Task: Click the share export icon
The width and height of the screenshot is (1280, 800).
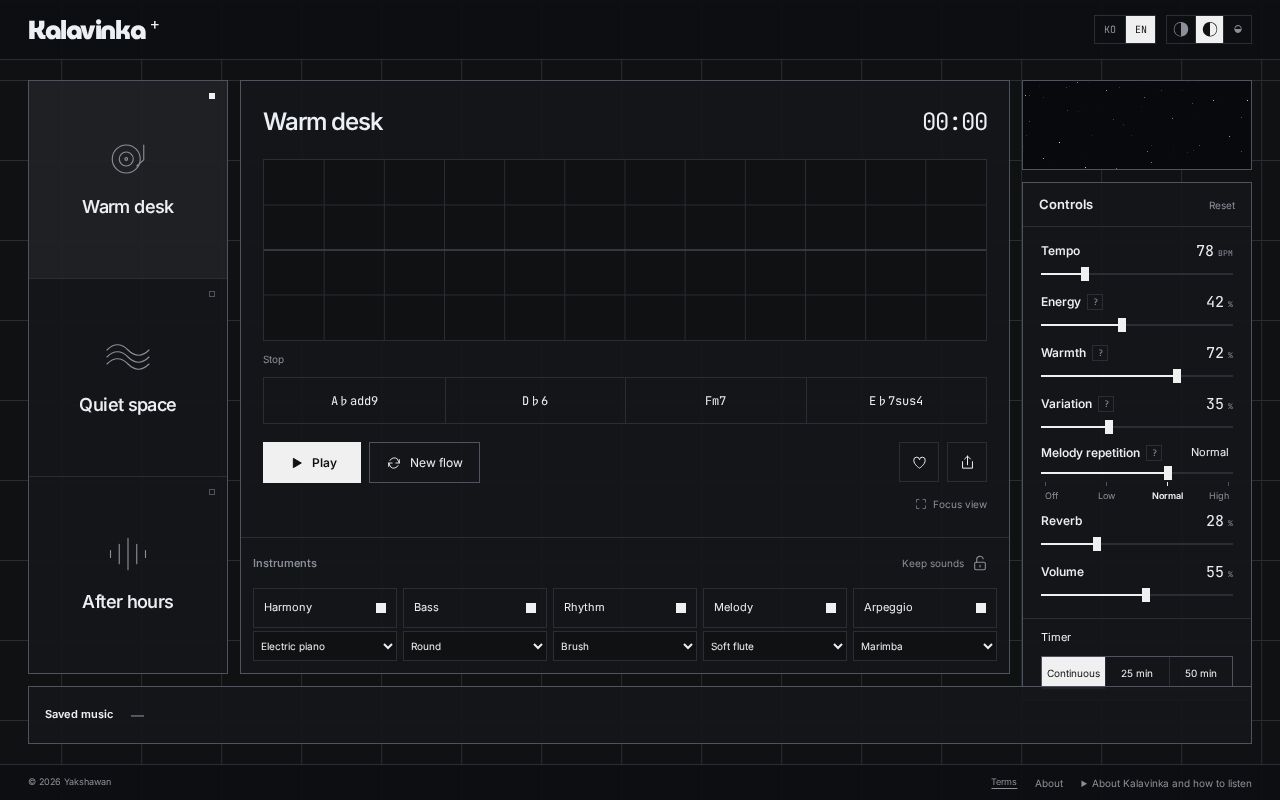Action: [967, 462]
